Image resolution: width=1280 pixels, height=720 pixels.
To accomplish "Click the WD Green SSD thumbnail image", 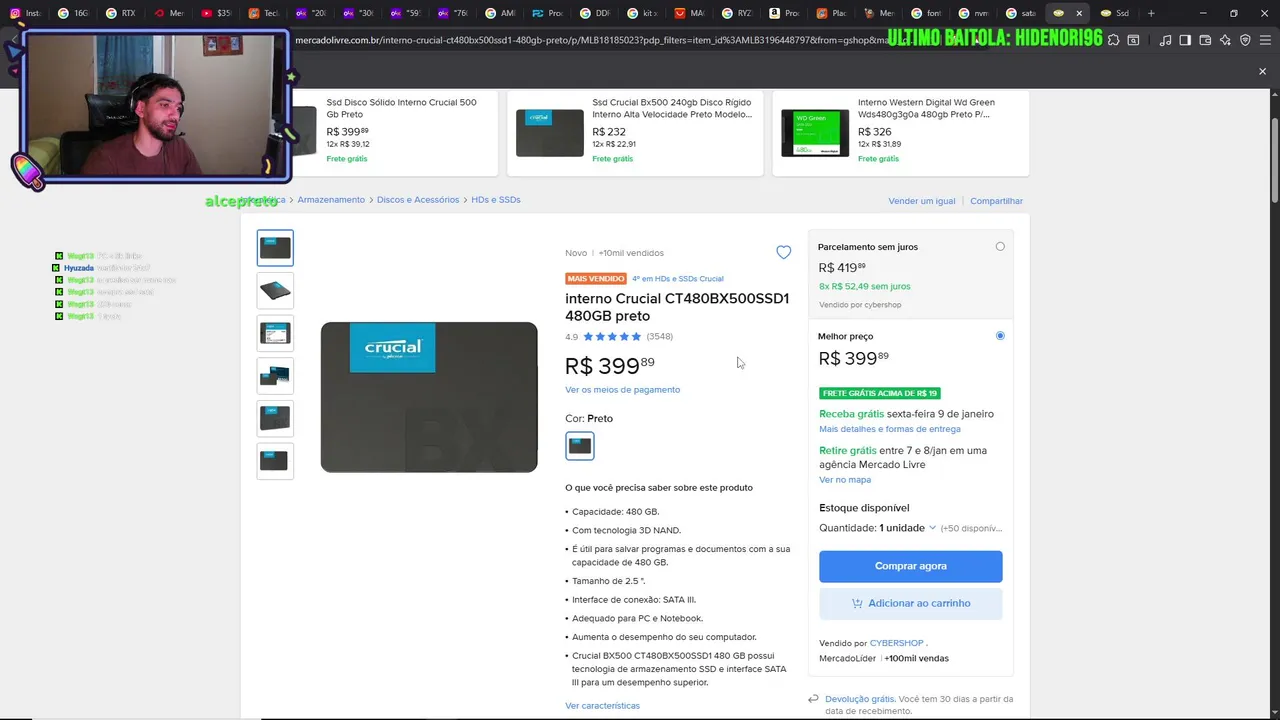I will point(815,133).
